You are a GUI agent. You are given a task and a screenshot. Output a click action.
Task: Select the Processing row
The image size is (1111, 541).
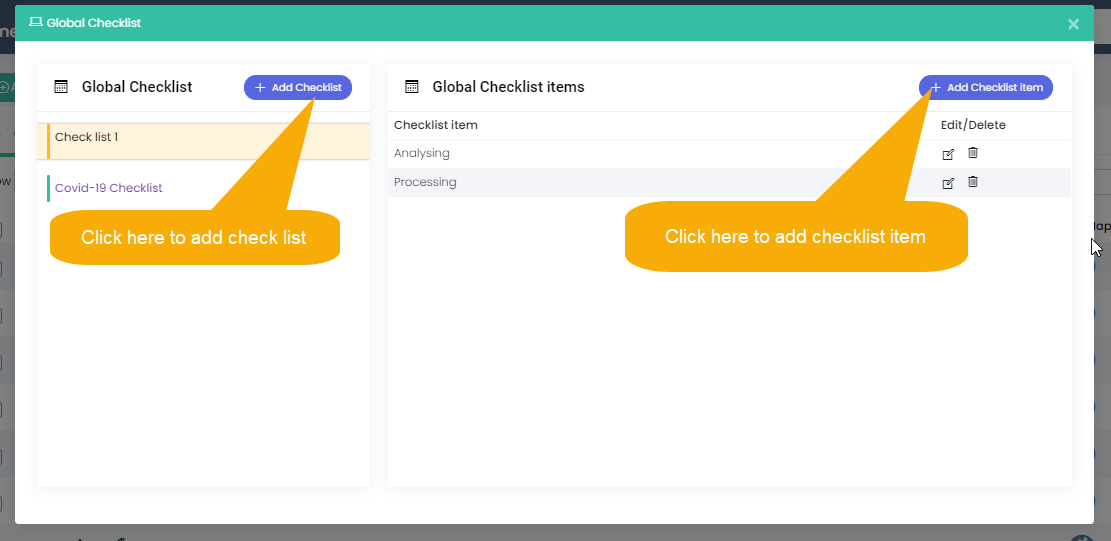(729, 183)
